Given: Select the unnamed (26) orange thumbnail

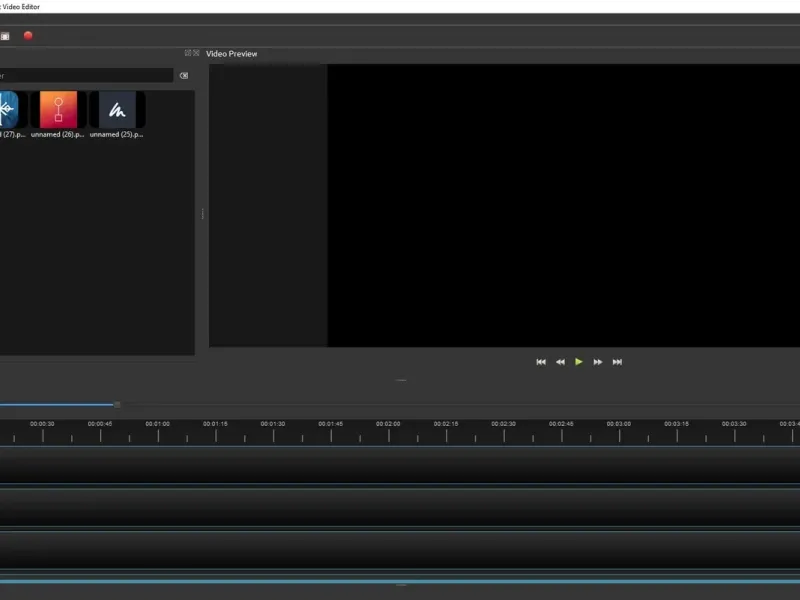Looking at the screenshot, I should (58, 110).
